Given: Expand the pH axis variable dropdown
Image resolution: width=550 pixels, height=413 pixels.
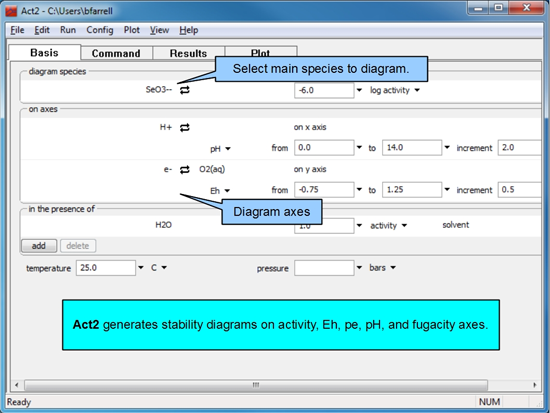Looking at the screenshot, I should click(x=220, y=149).
